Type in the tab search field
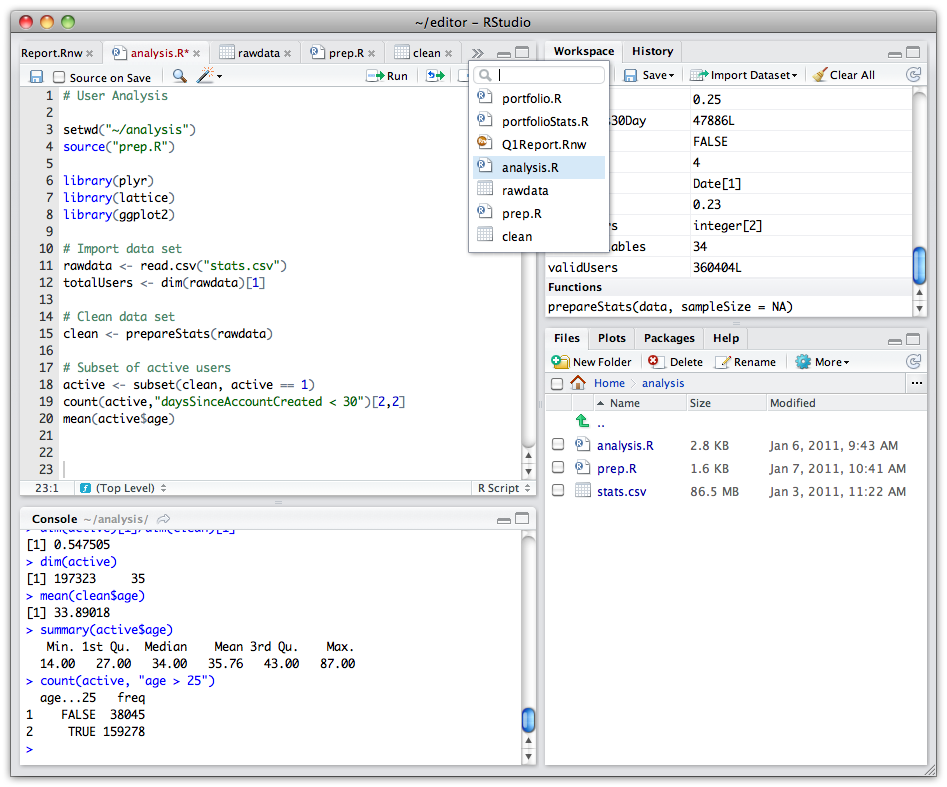This screenshot has width=947, height=787. coord(549,75)
